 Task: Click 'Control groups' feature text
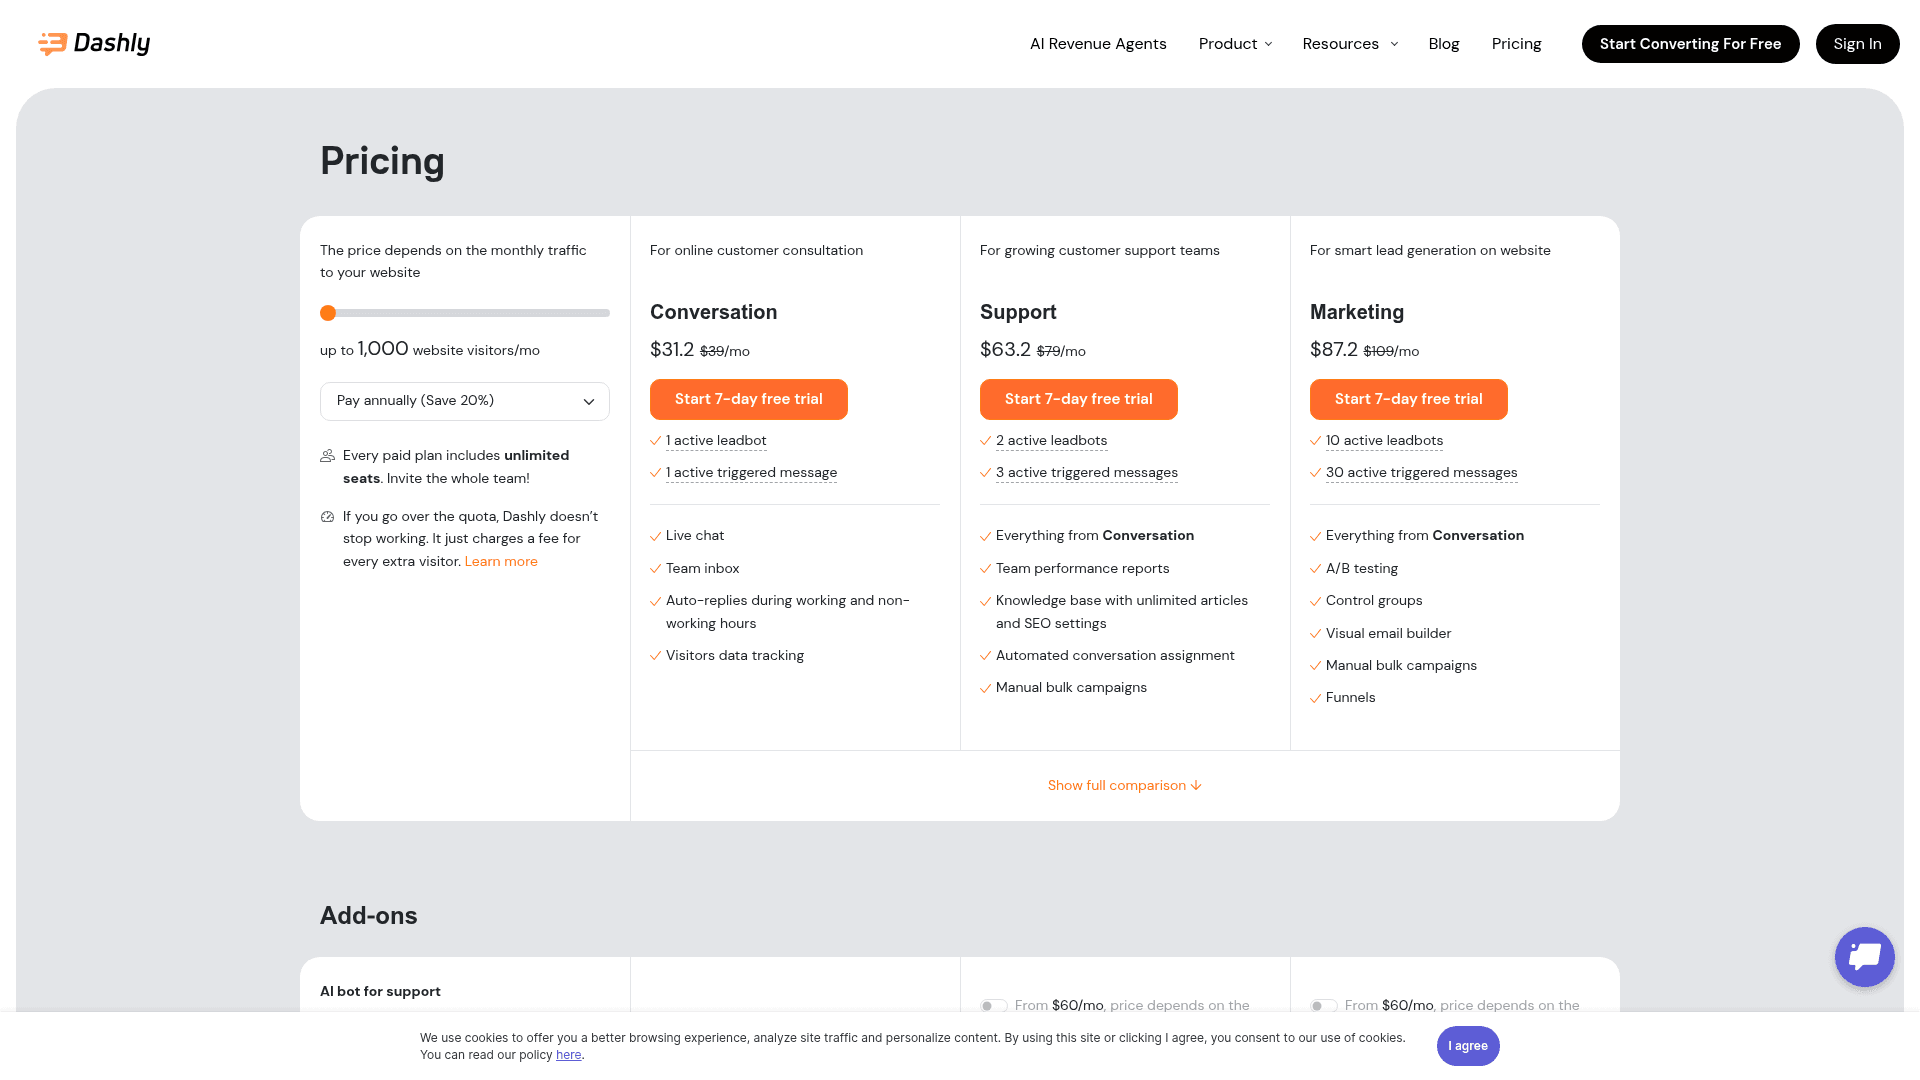click(x=1374, y=601)
